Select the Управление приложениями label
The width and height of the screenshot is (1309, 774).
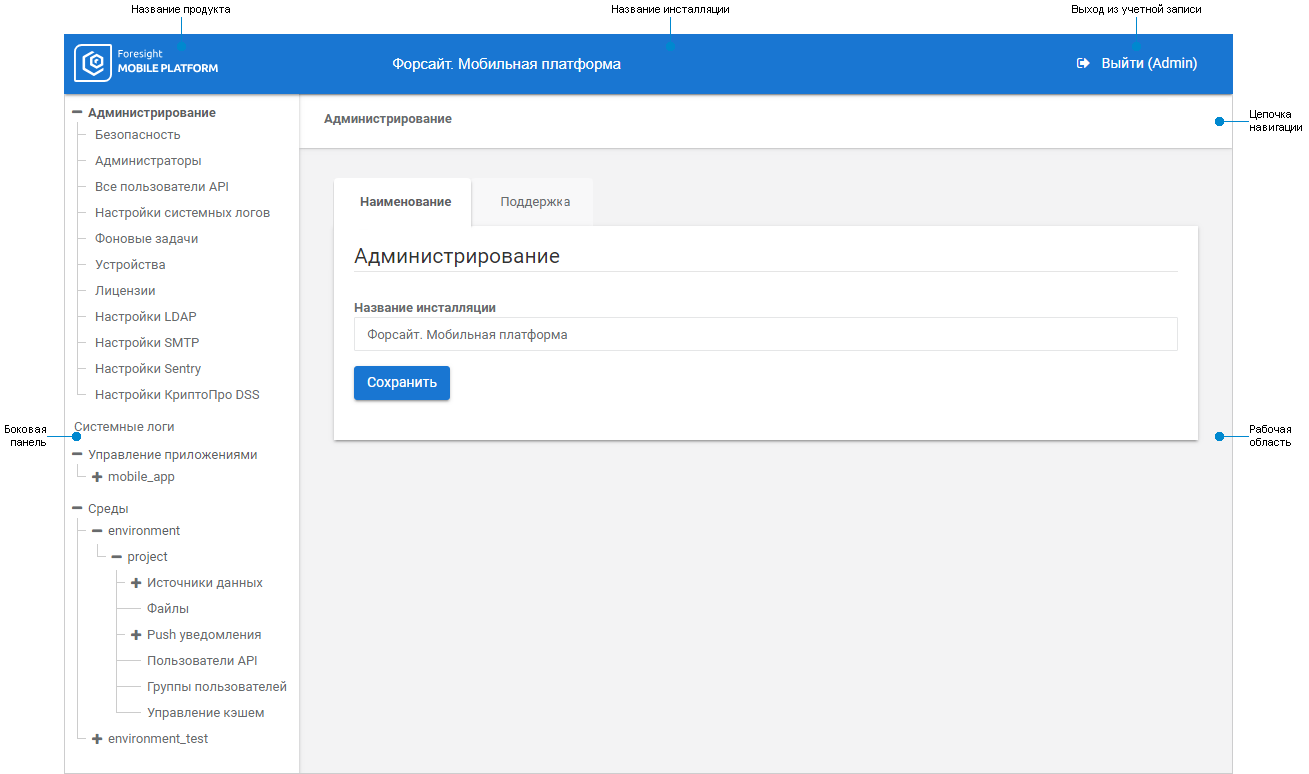pyautogui.click(x=173, y=455)
